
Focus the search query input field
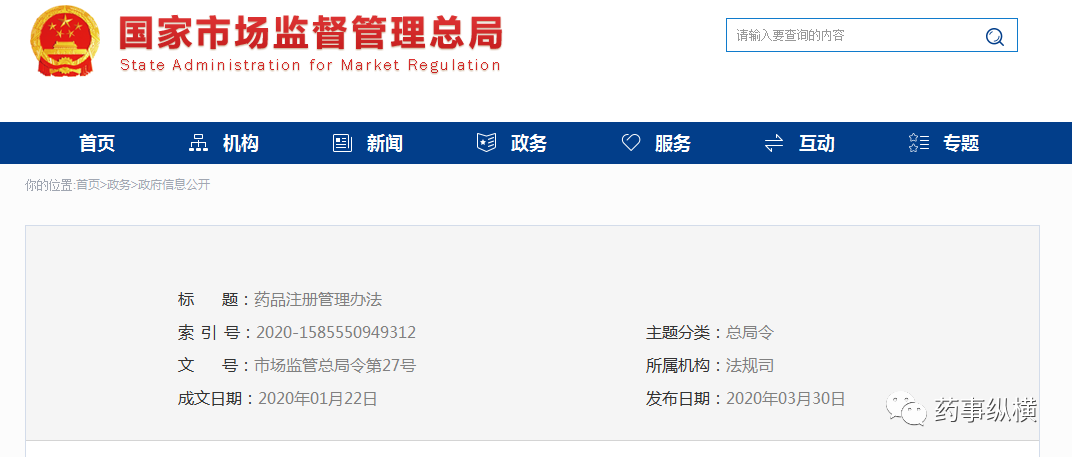coord(850,36)
